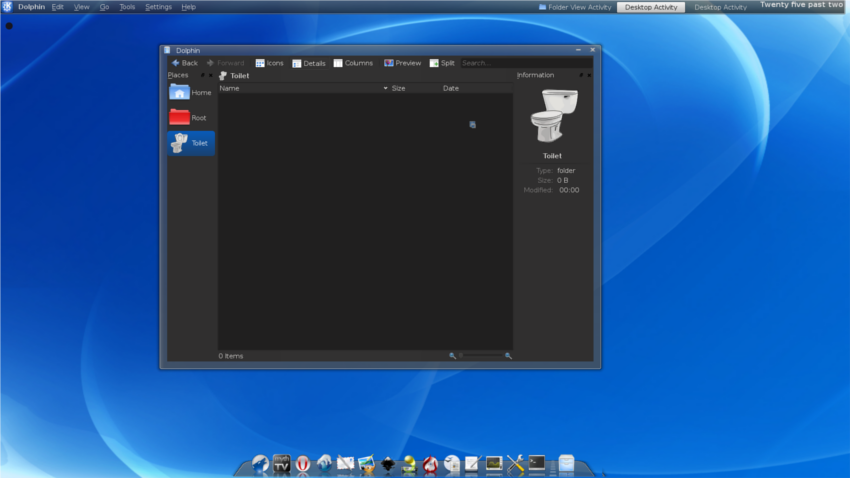Switch to Icons view mode

click(269, 63)
